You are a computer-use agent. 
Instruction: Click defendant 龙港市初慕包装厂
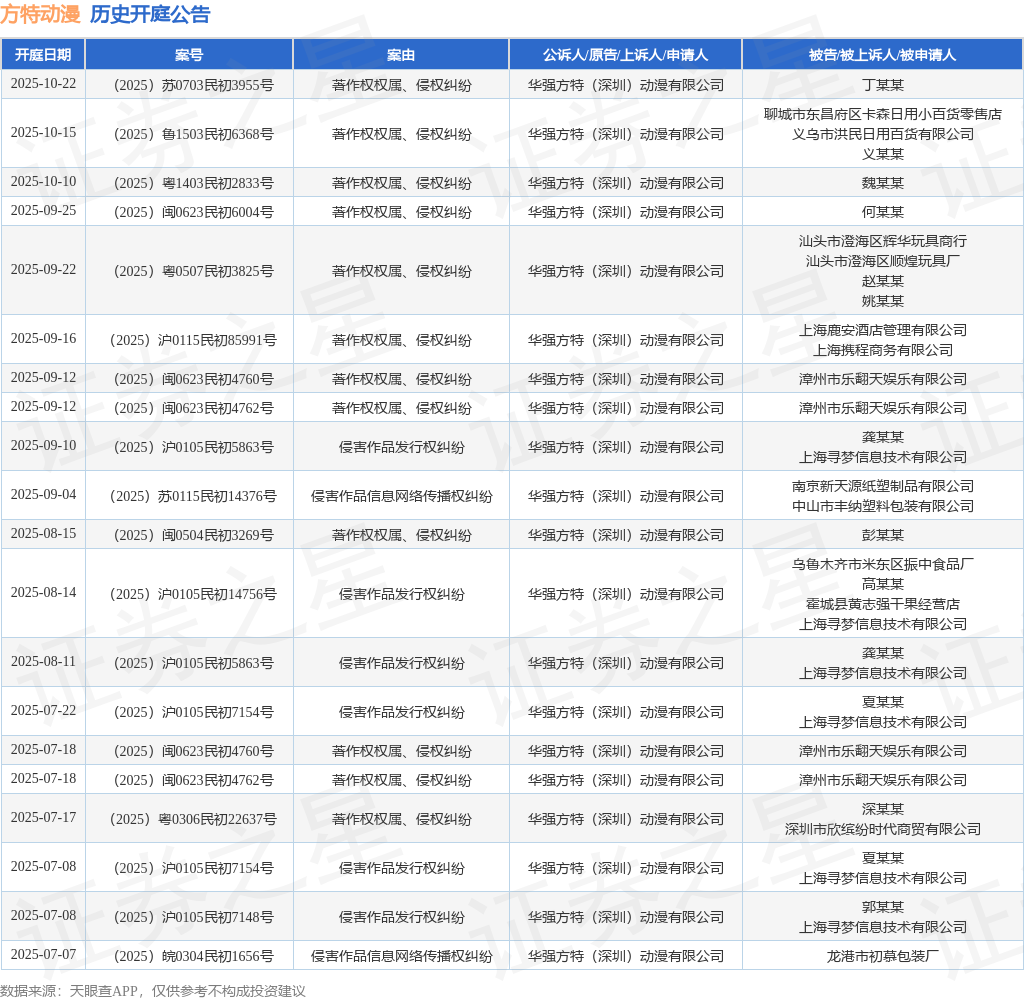click(x=882, y=956)
